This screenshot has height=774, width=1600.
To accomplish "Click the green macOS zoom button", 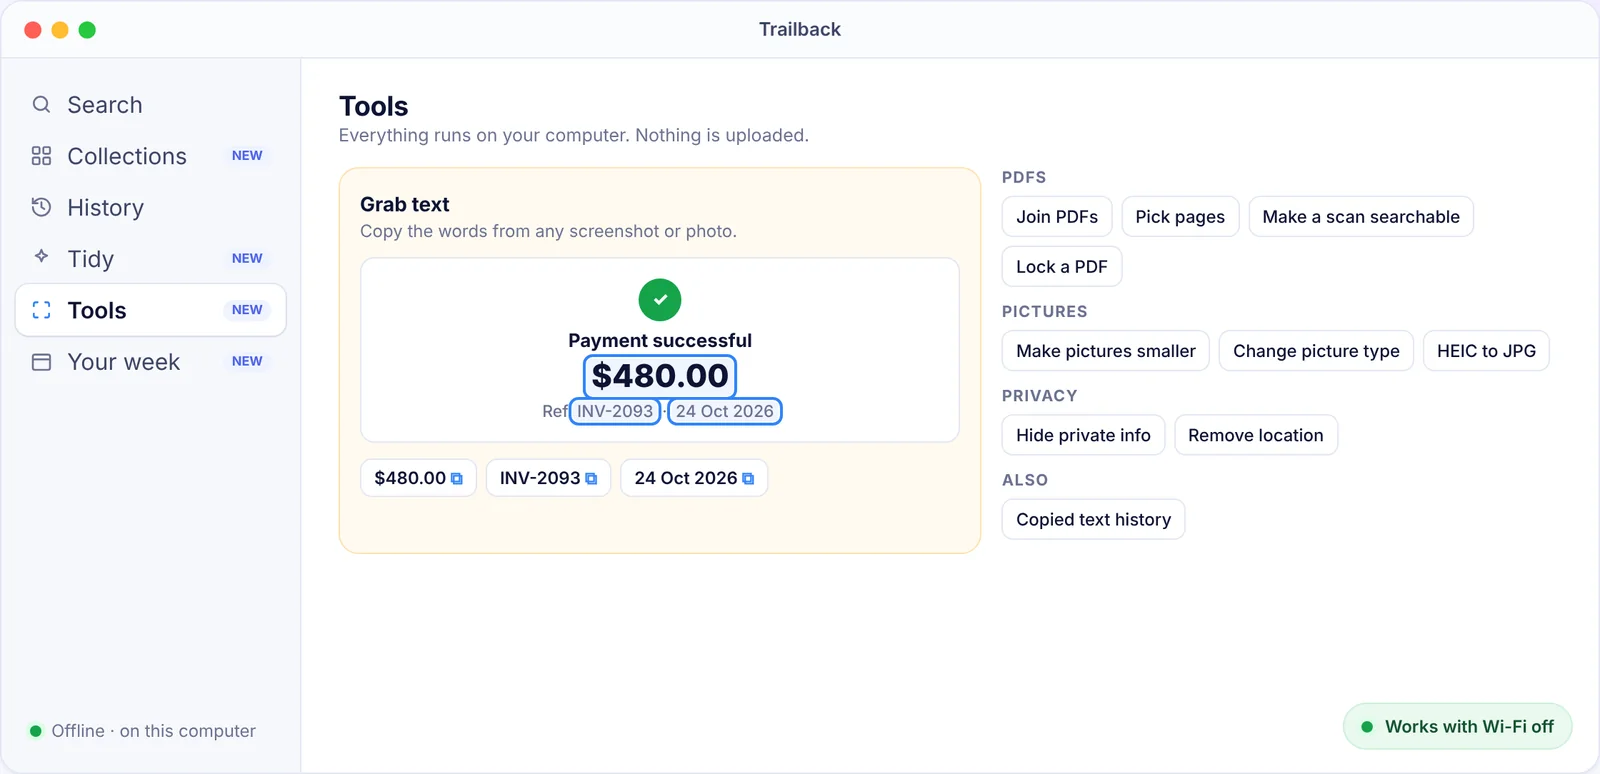I will [87, 30].
